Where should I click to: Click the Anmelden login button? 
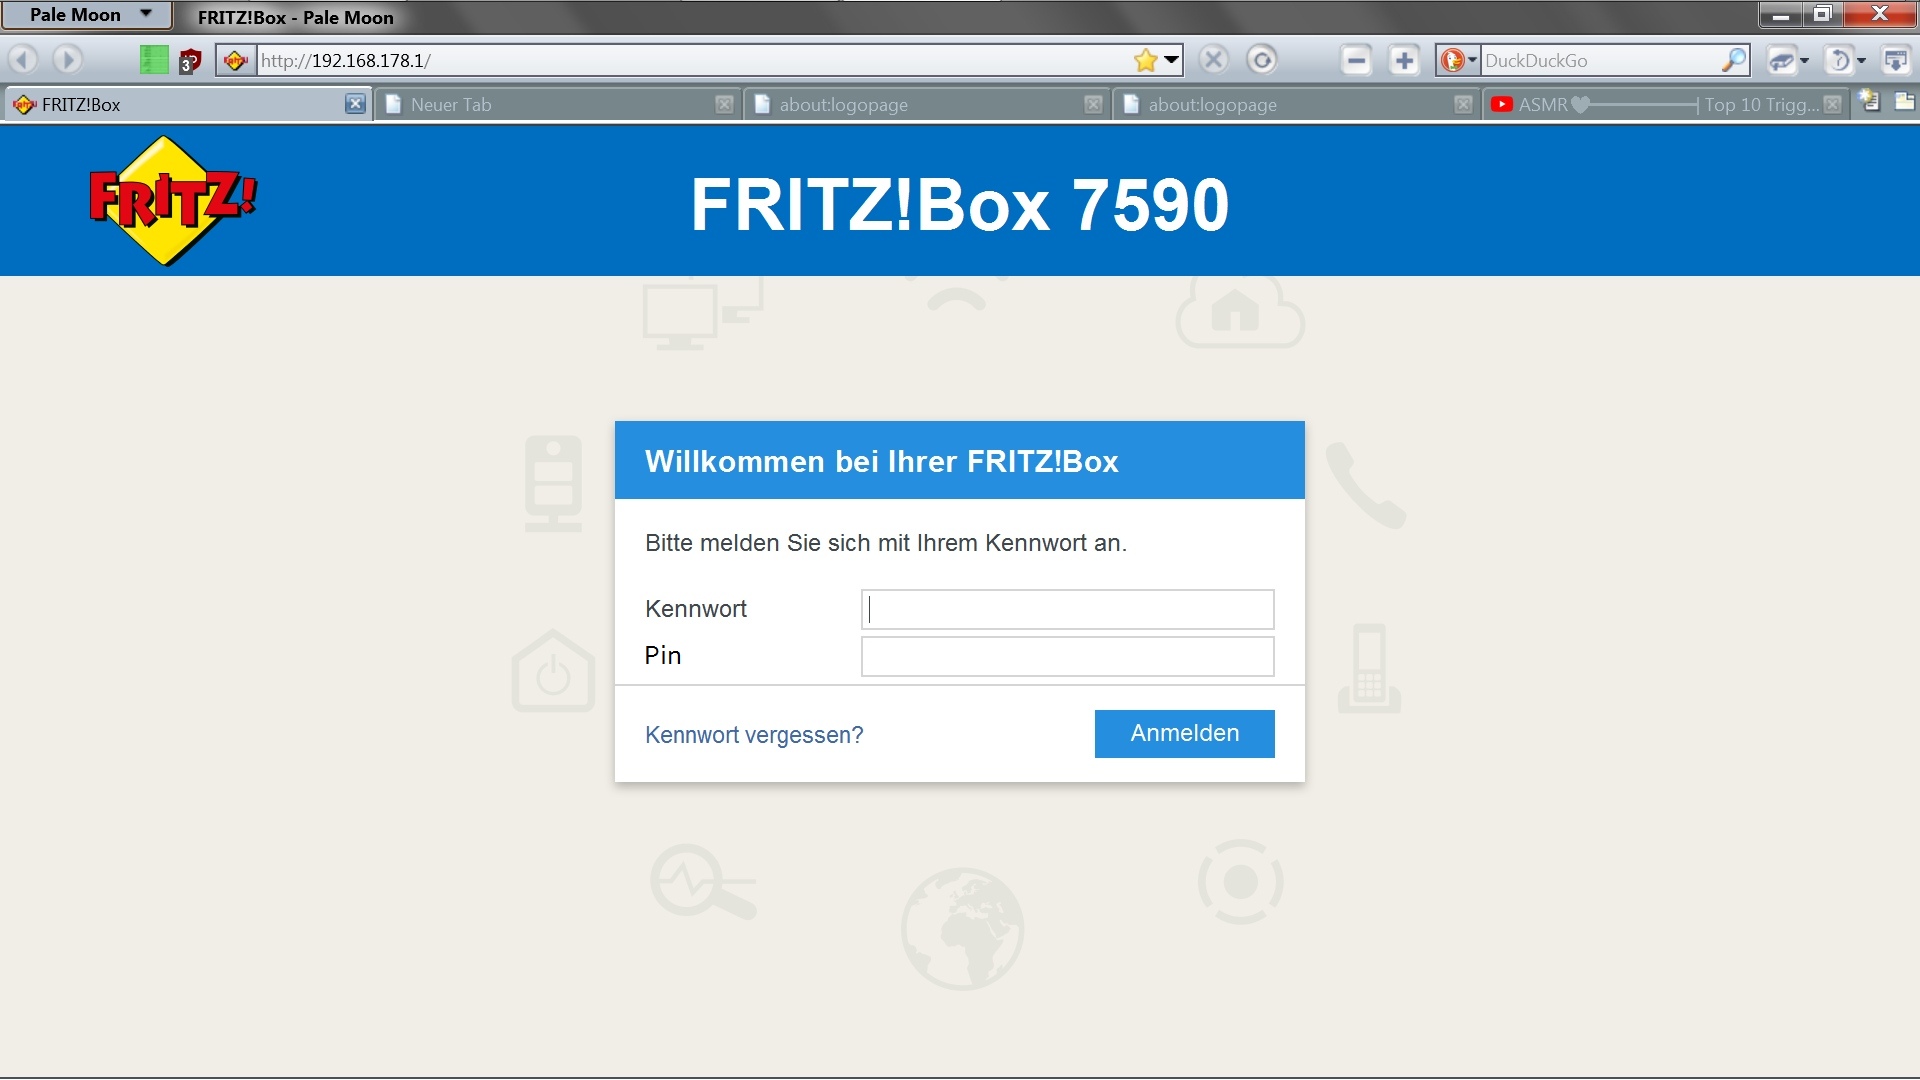1184,733
